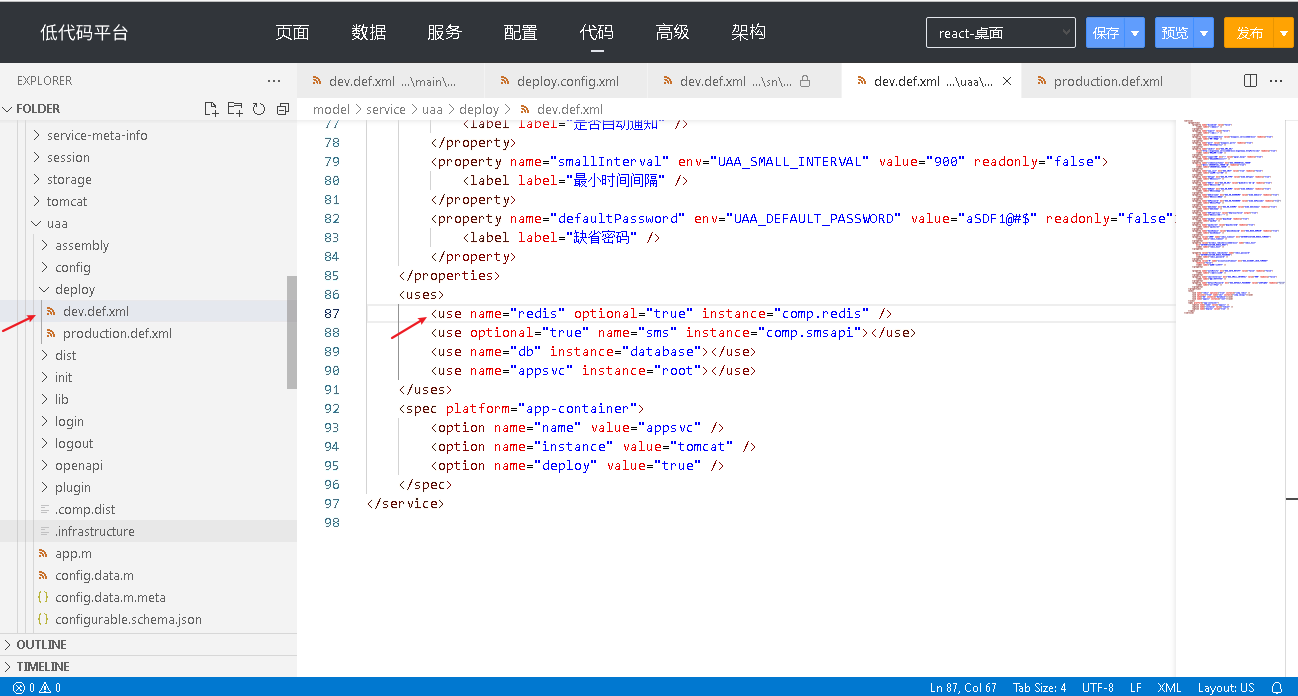Split the editor right
Screen dimensions: 1298x696
pos(1250,81)
